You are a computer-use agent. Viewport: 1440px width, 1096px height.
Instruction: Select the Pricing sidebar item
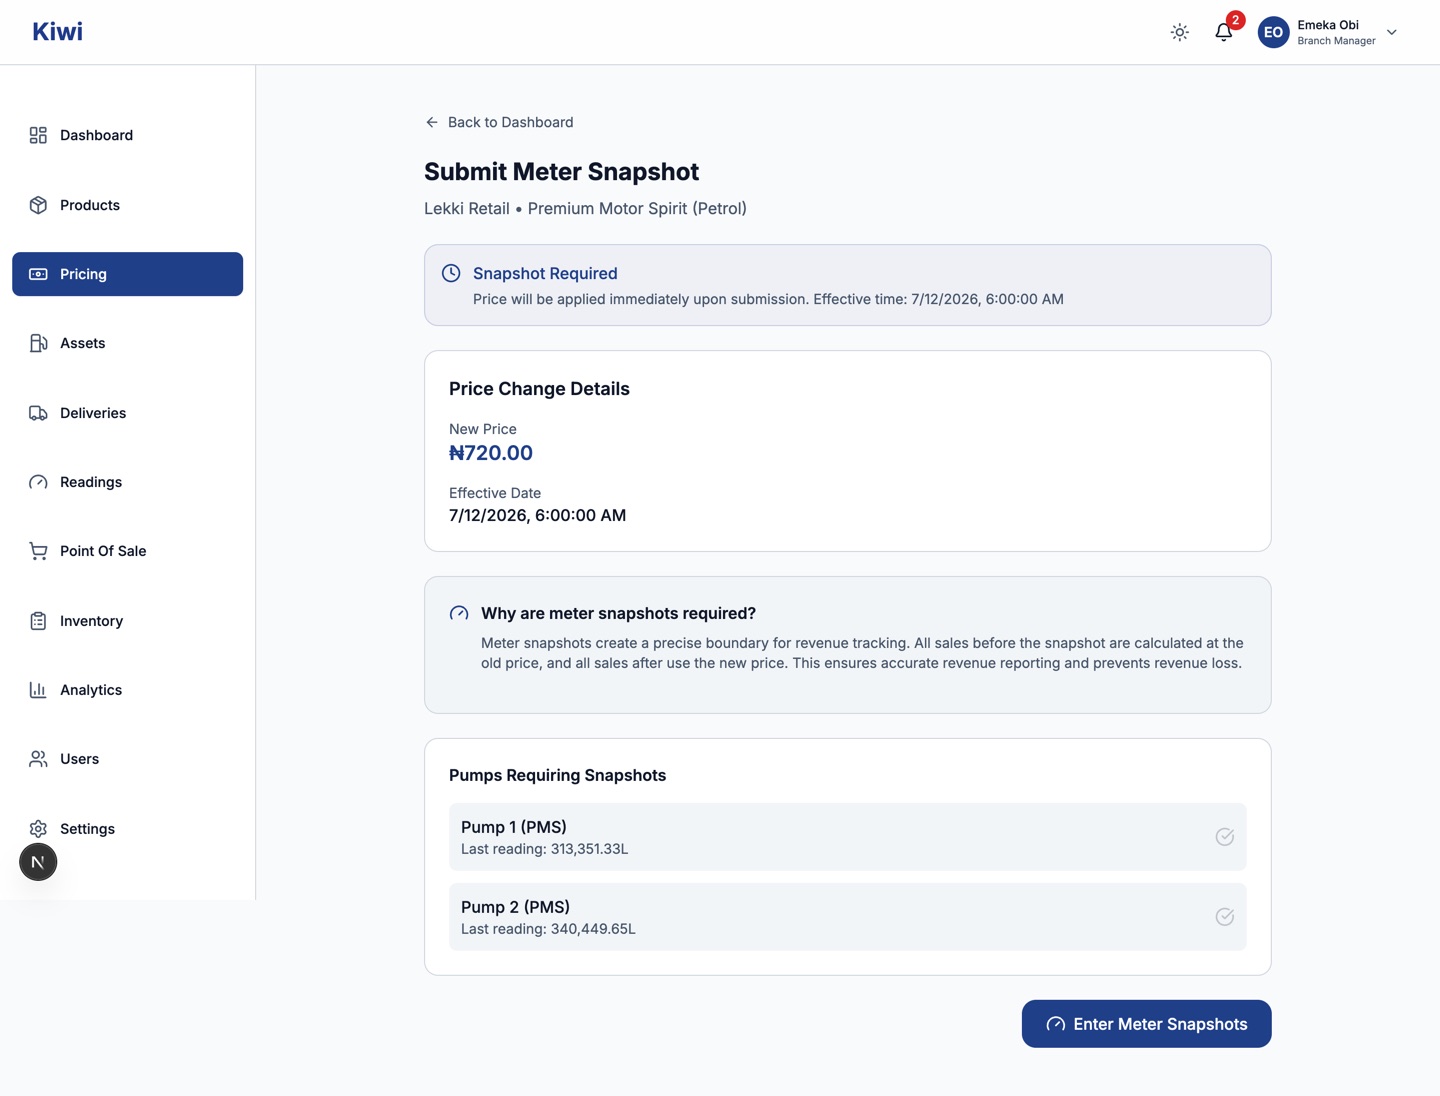pyautogui.click(x=127, y=274)
